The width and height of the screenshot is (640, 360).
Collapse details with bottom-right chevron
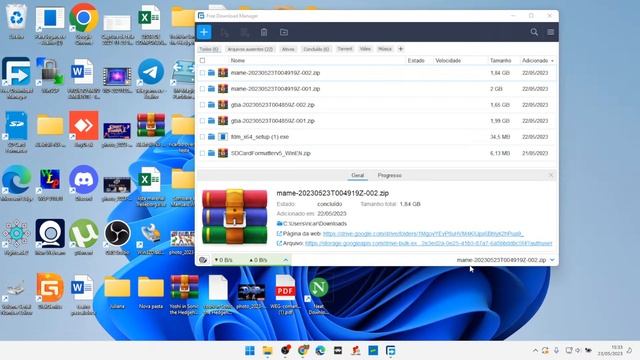pos(552,260)
